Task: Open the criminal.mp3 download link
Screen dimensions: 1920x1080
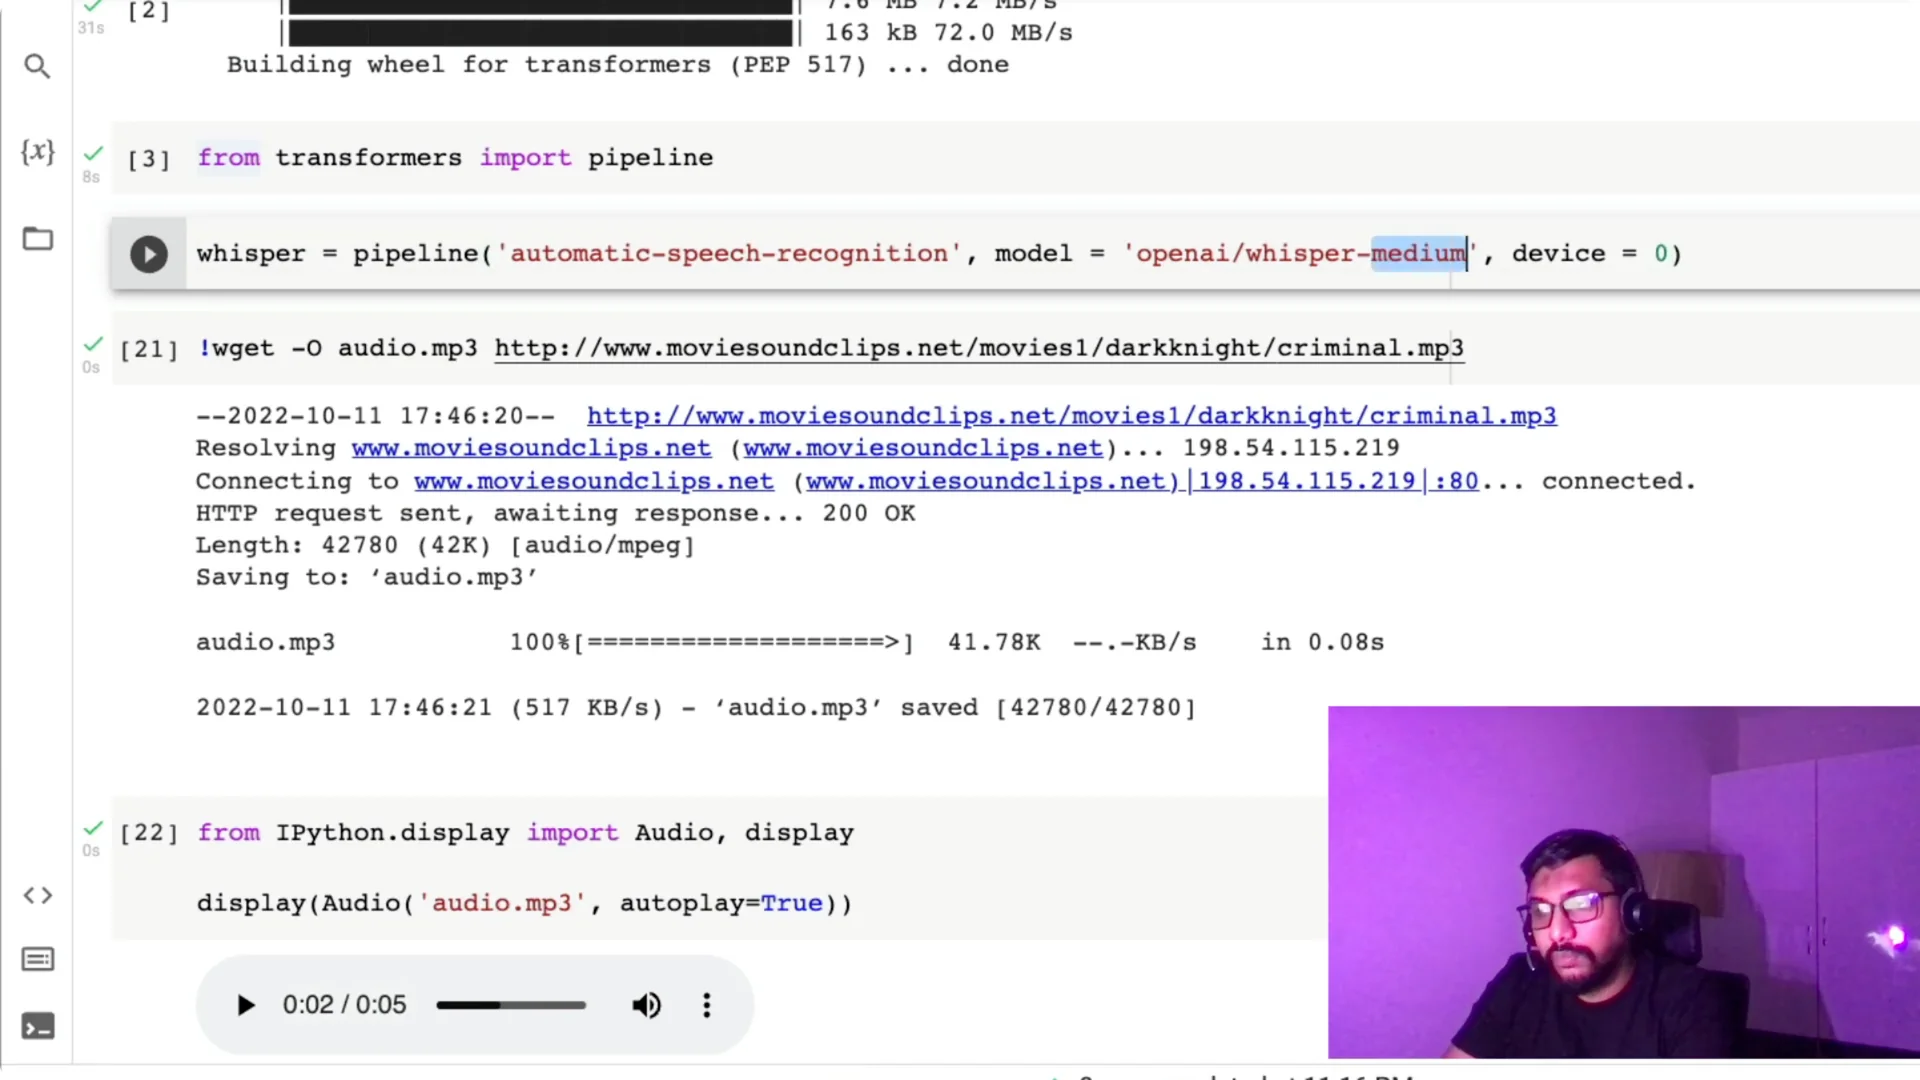Action: (x=1071, y=416)
